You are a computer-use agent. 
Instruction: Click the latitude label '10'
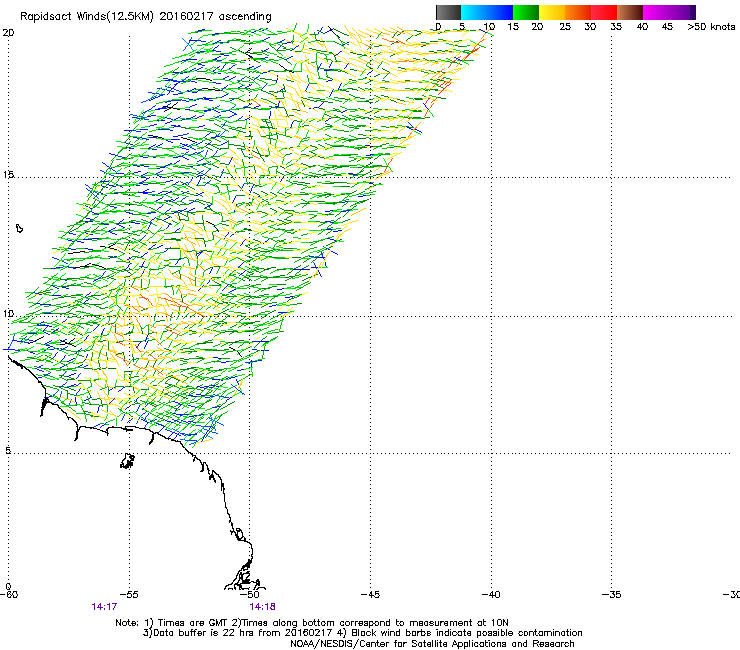pos(8,313)
